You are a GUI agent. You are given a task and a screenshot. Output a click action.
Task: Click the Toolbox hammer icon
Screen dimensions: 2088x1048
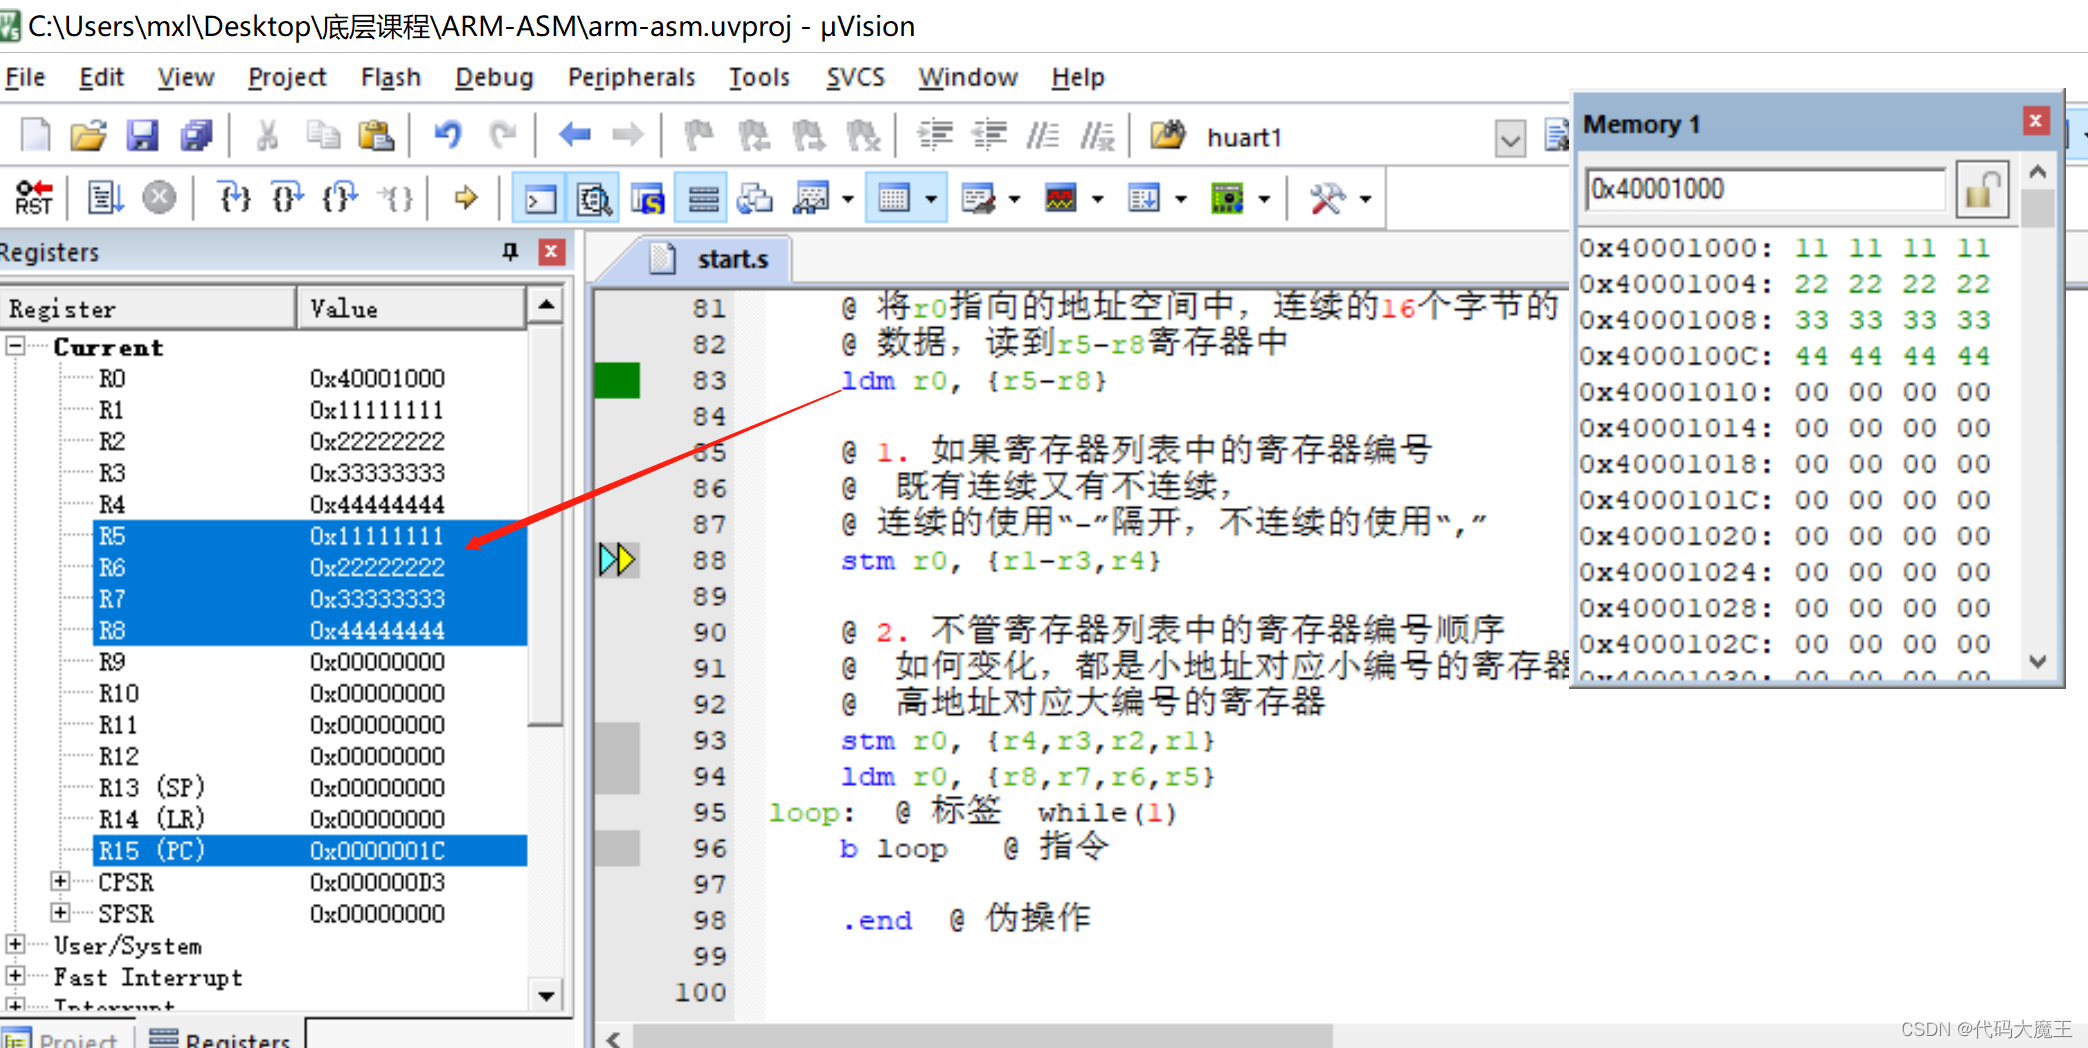point(1327,199)
